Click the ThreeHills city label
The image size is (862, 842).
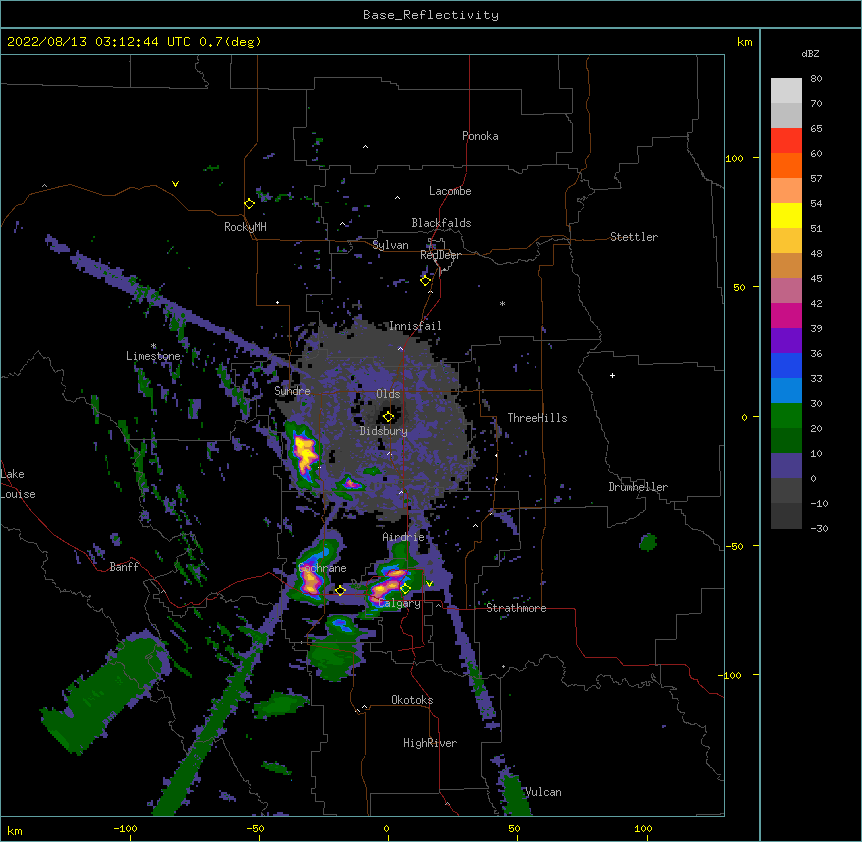click(x=537, y=418)
